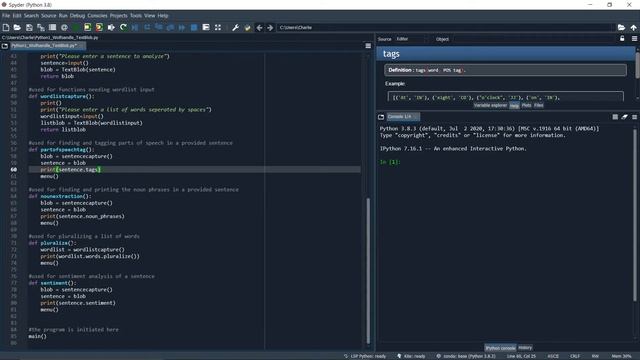The height and width of the screenshot is (360, 640).
Task: Open the Debug menu
Action: [x=77, y=16]
